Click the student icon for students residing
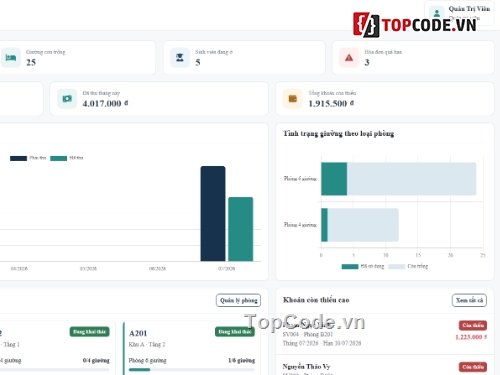500x375 pixels. tap(180, 58)
